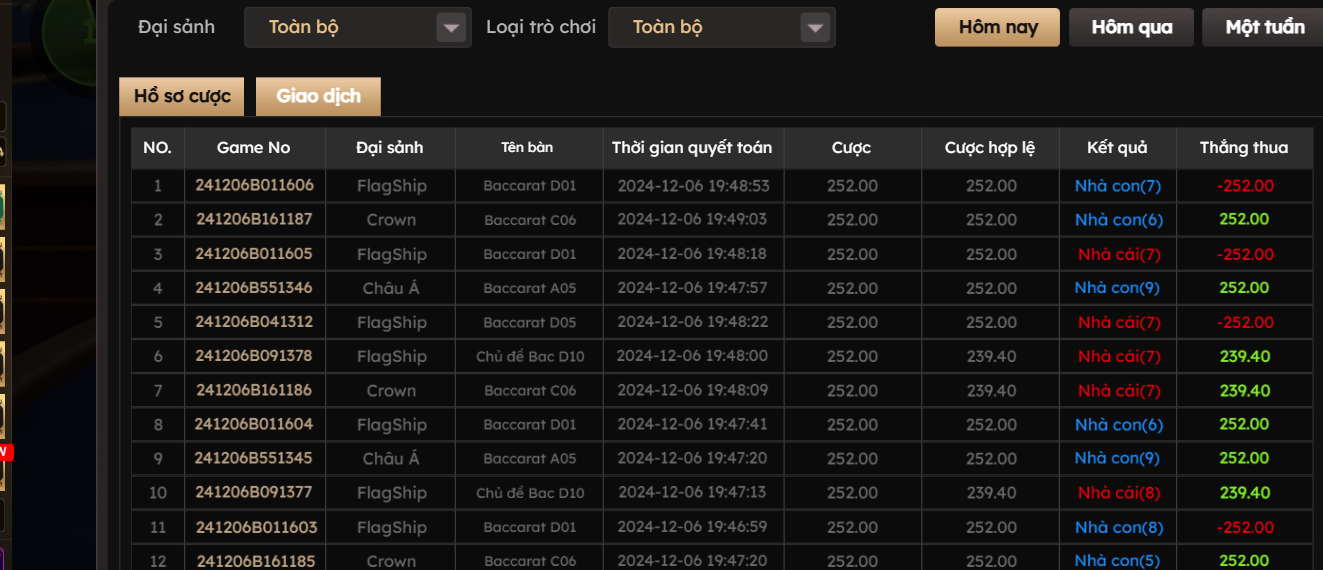Open game number 241206B011603
The height and width of the screenshot is (570, 1323).
click(x=254, y=527)
